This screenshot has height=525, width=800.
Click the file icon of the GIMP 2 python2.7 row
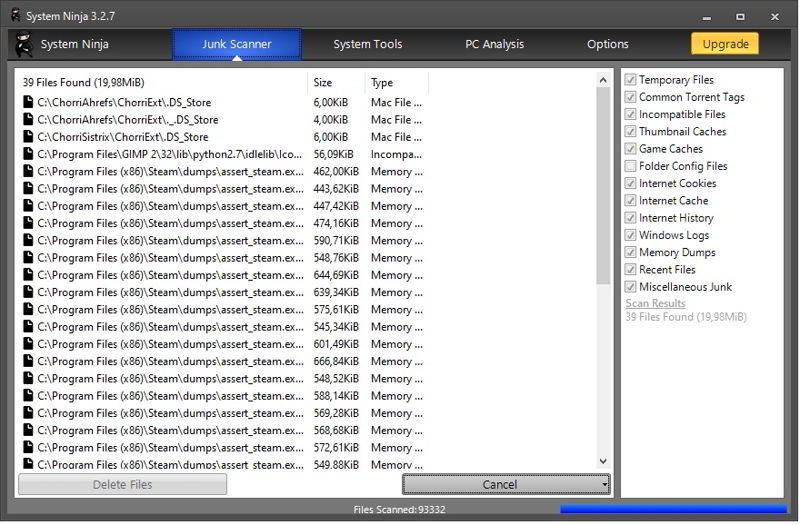(28, 154)
